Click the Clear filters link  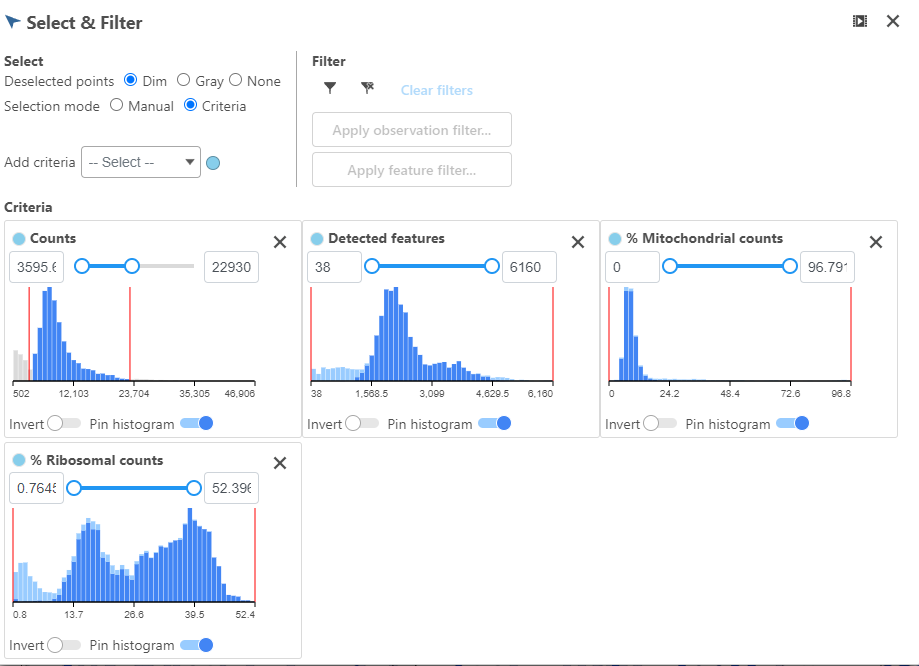point(437,90)
